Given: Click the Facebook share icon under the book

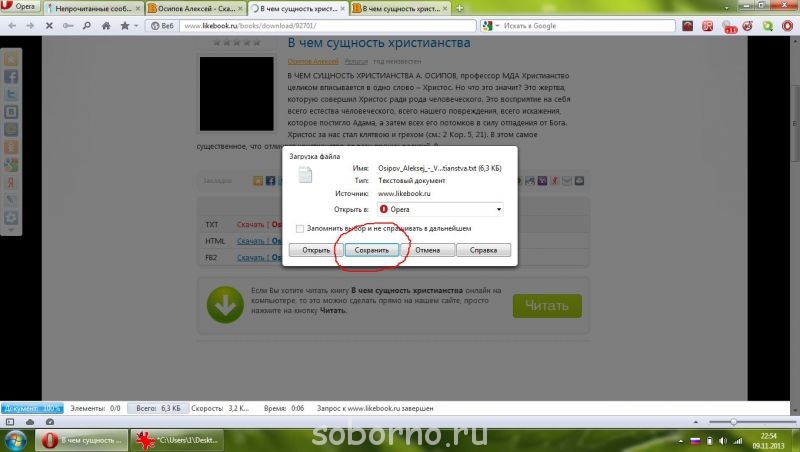Looking at the screenshot, I should [270, 181].
